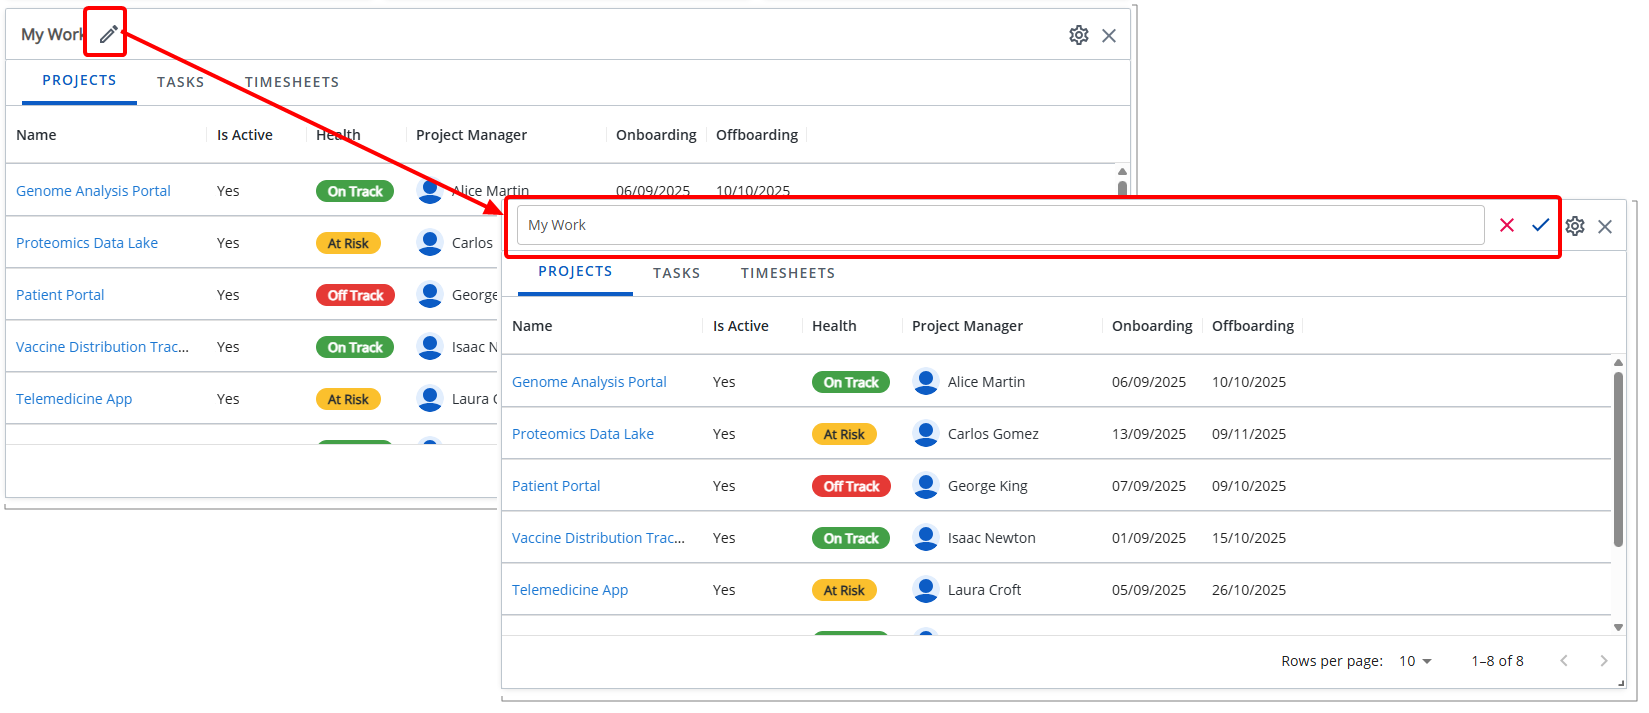Open Genome Analysis Portal project link

pos(589,382)
